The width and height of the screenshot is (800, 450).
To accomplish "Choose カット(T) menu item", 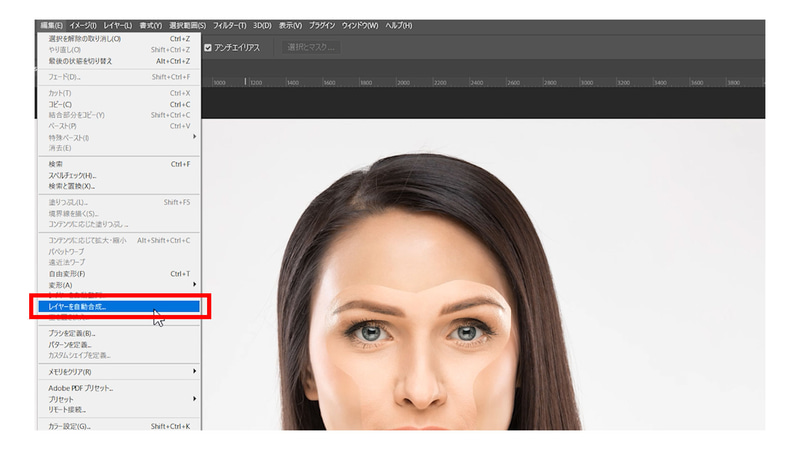I will tap(119, 93).
